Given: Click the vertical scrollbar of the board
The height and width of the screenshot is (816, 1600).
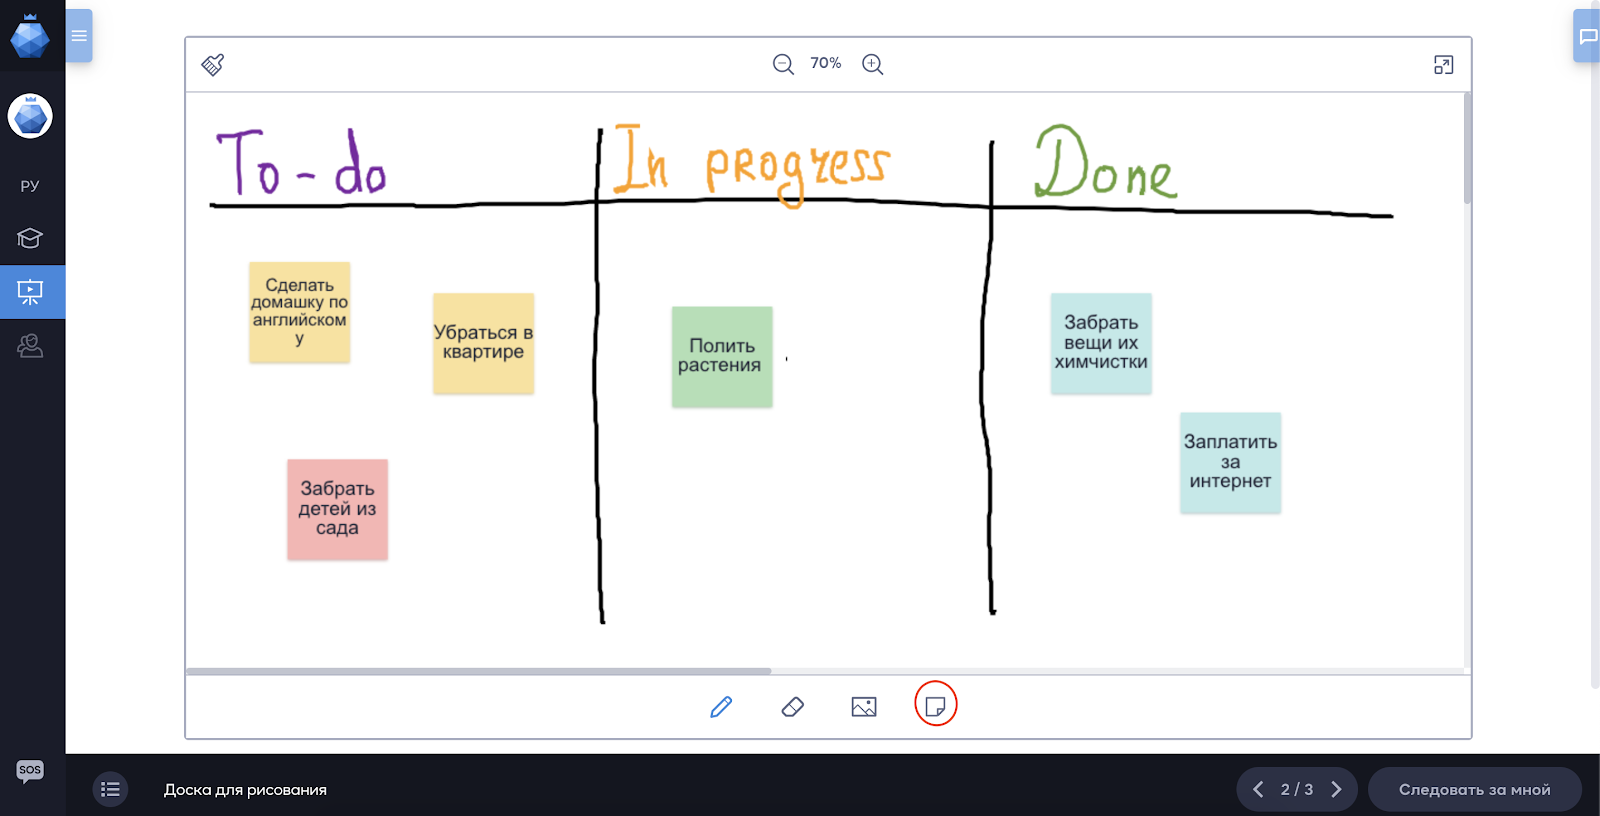Looking at the screenshot, I should [x=1467, y=148].
